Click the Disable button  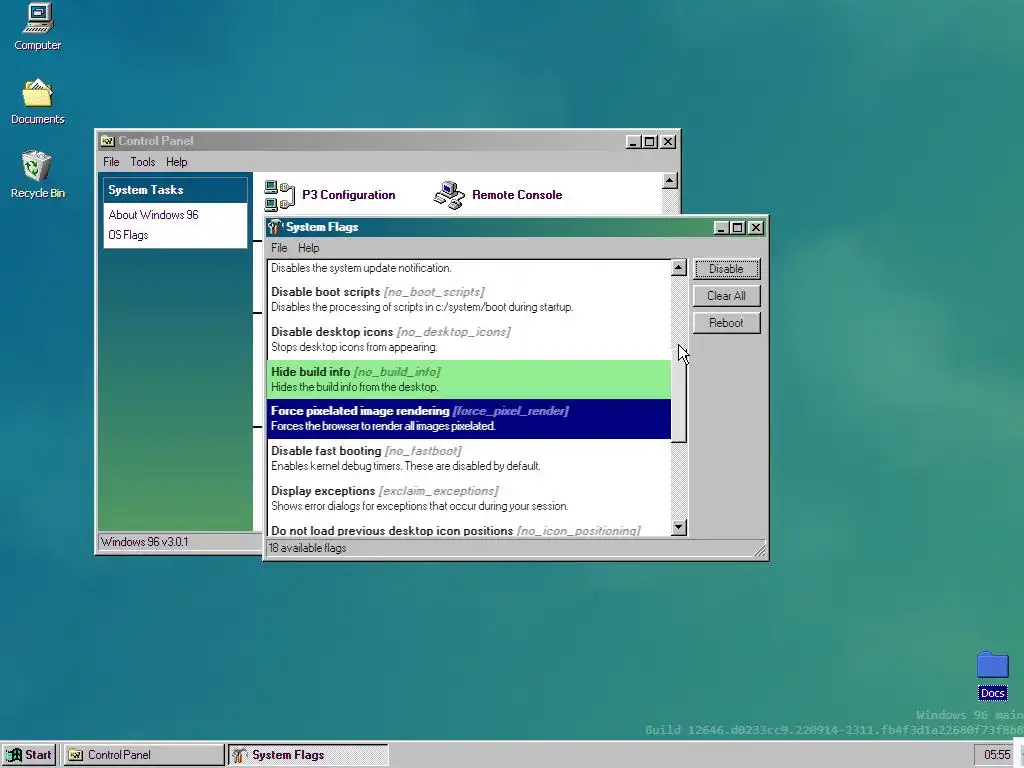tap(726, 269)
